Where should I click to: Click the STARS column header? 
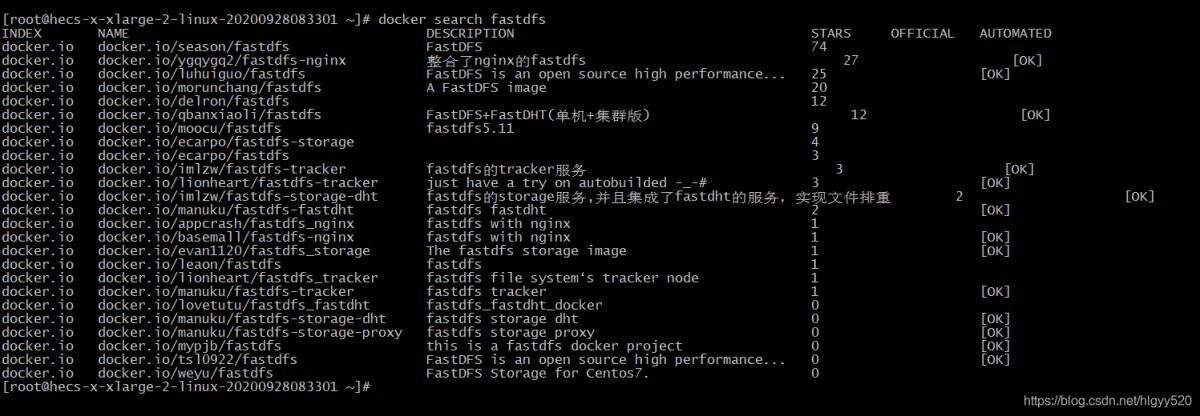[831, 33]
